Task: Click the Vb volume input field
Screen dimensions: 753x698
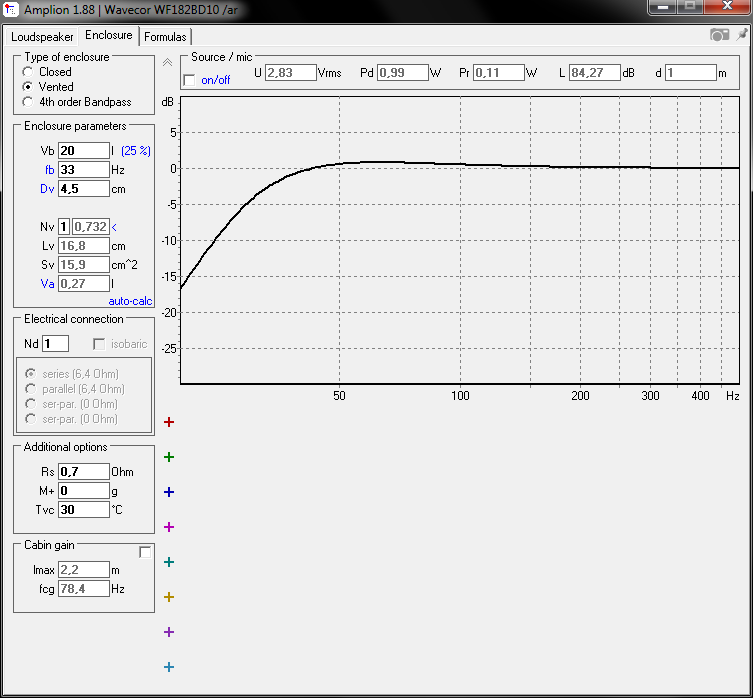Action: point(84,150)
